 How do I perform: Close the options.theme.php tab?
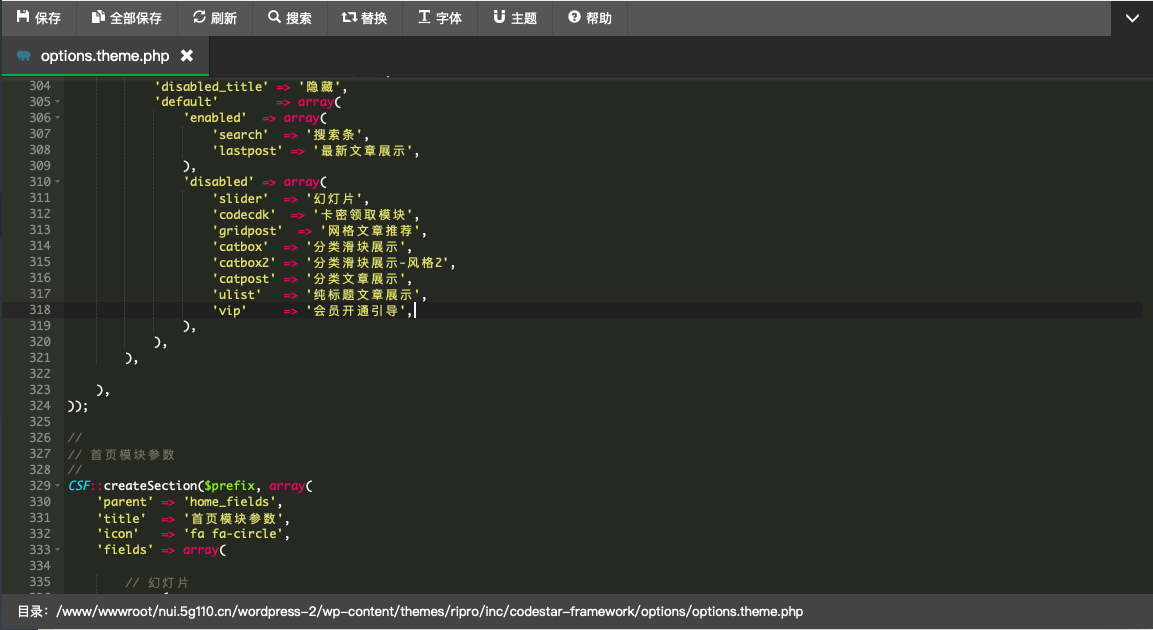point(187,56)
